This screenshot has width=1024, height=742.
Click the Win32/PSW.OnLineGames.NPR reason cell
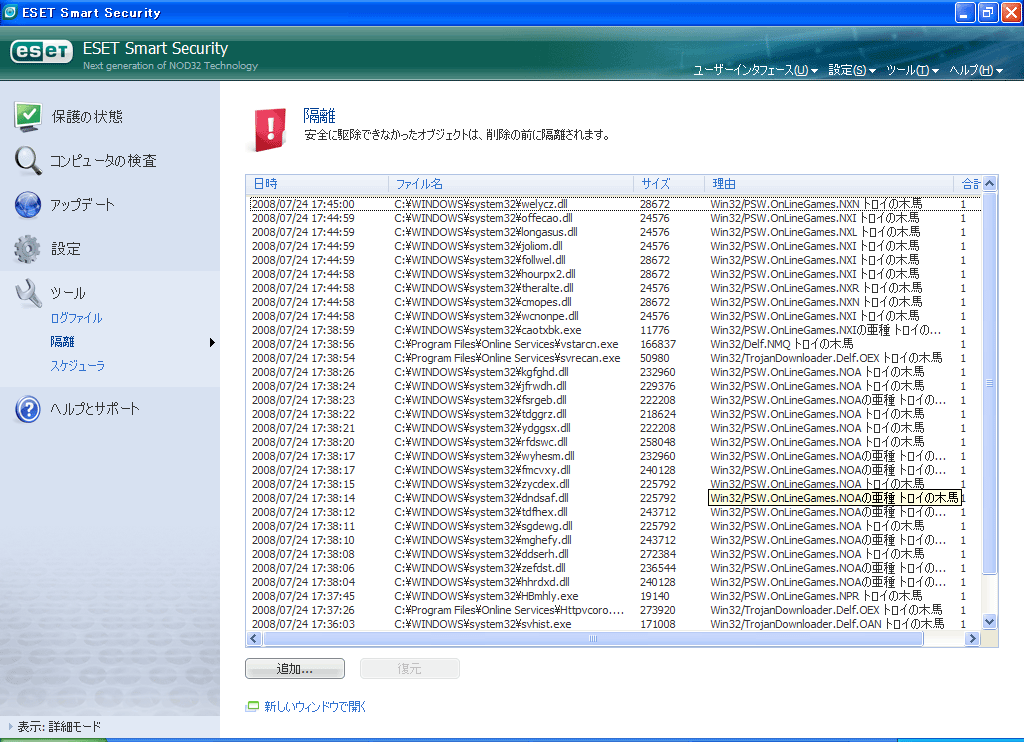[x=816, y=596]
